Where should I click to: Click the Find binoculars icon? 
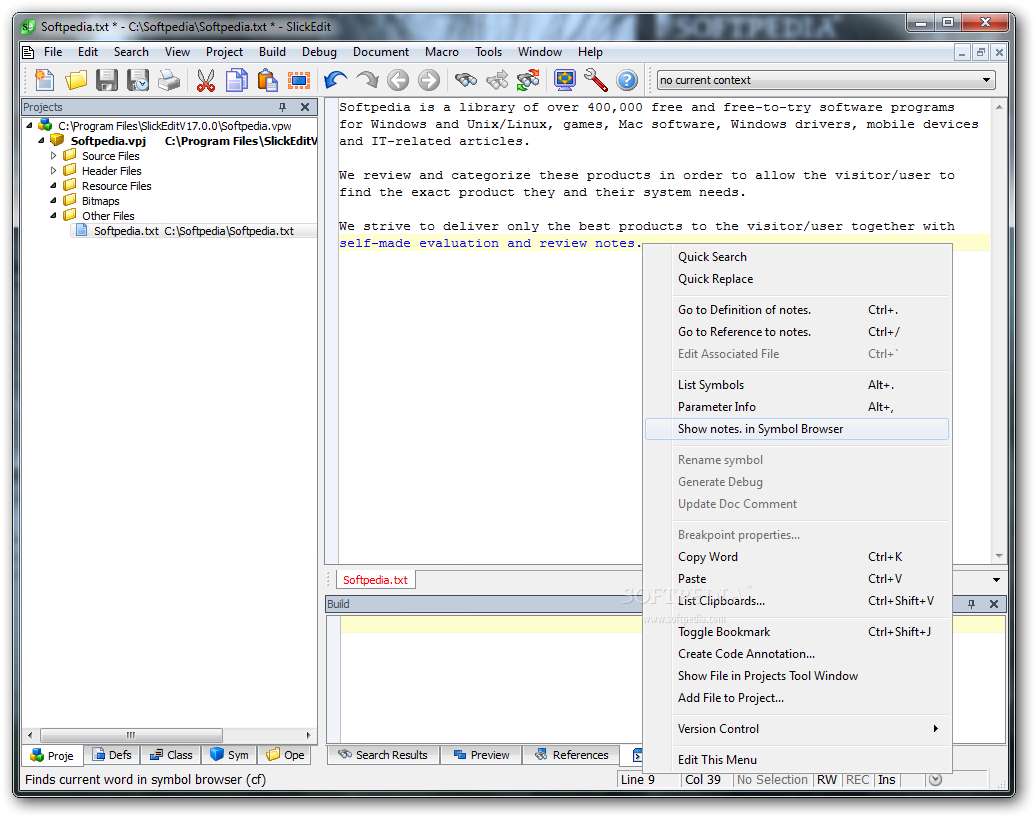(x=466, y=80)
